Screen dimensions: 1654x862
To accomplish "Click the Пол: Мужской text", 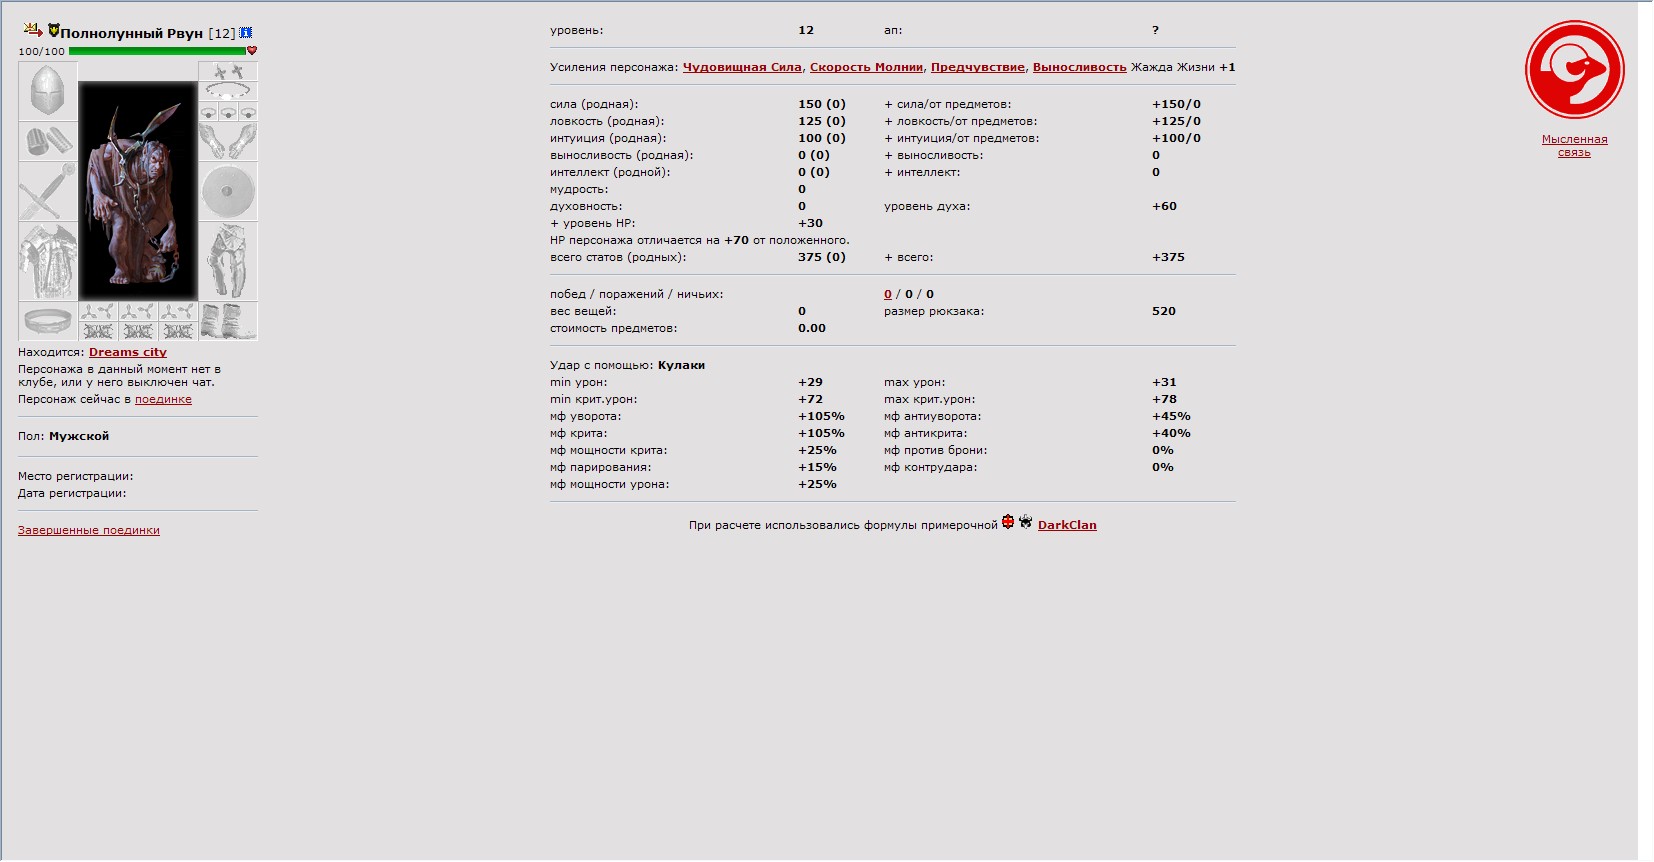I will [63, 436].
